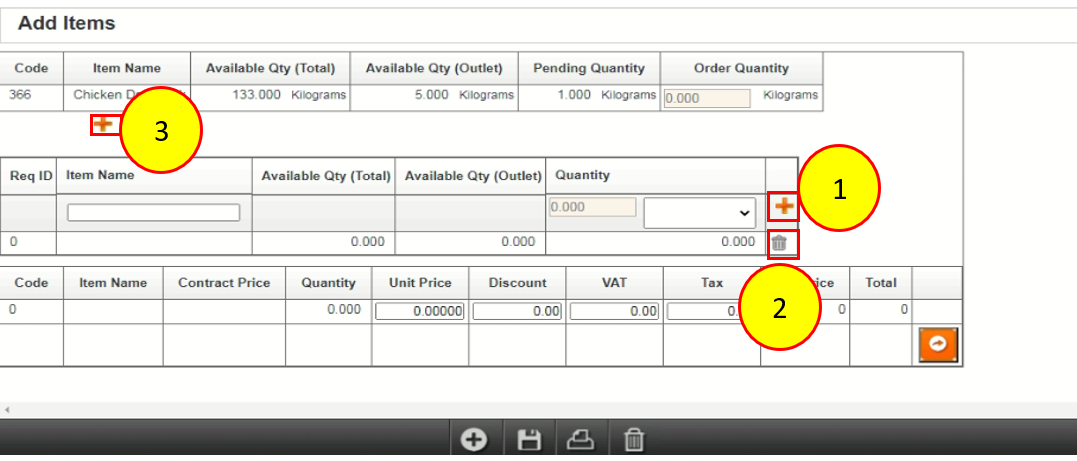Click the Order Quantity input field
The width and height of the screenshot is (1077, 461).
point(707,98)
